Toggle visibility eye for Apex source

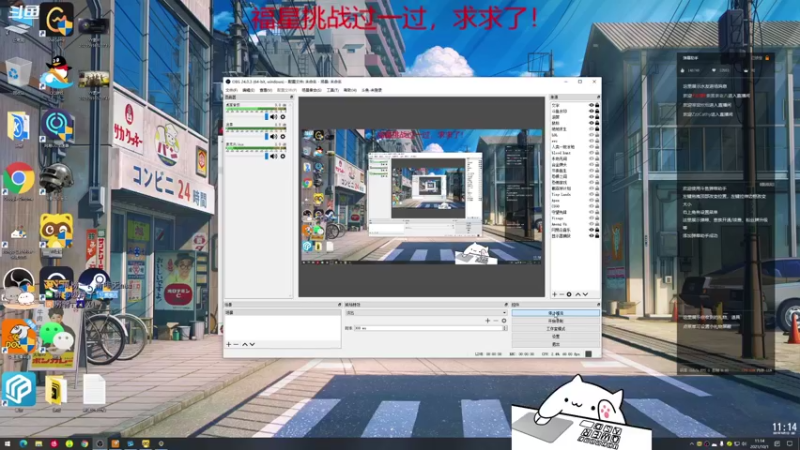pos(591,200)
